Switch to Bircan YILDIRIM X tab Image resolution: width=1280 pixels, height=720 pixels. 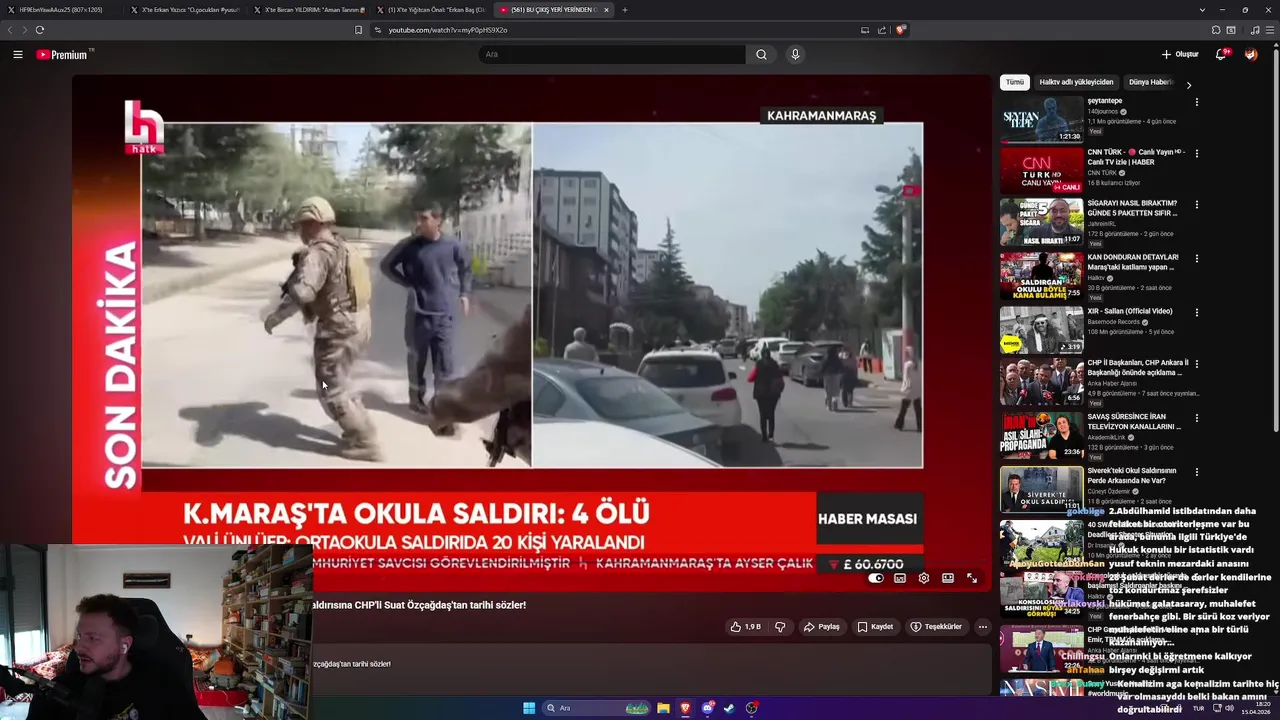click(308, 10)
